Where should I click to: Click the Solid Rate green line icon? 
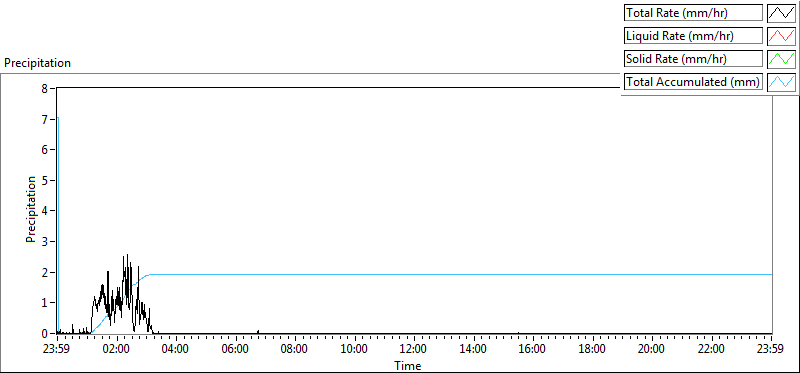point(781,59)
